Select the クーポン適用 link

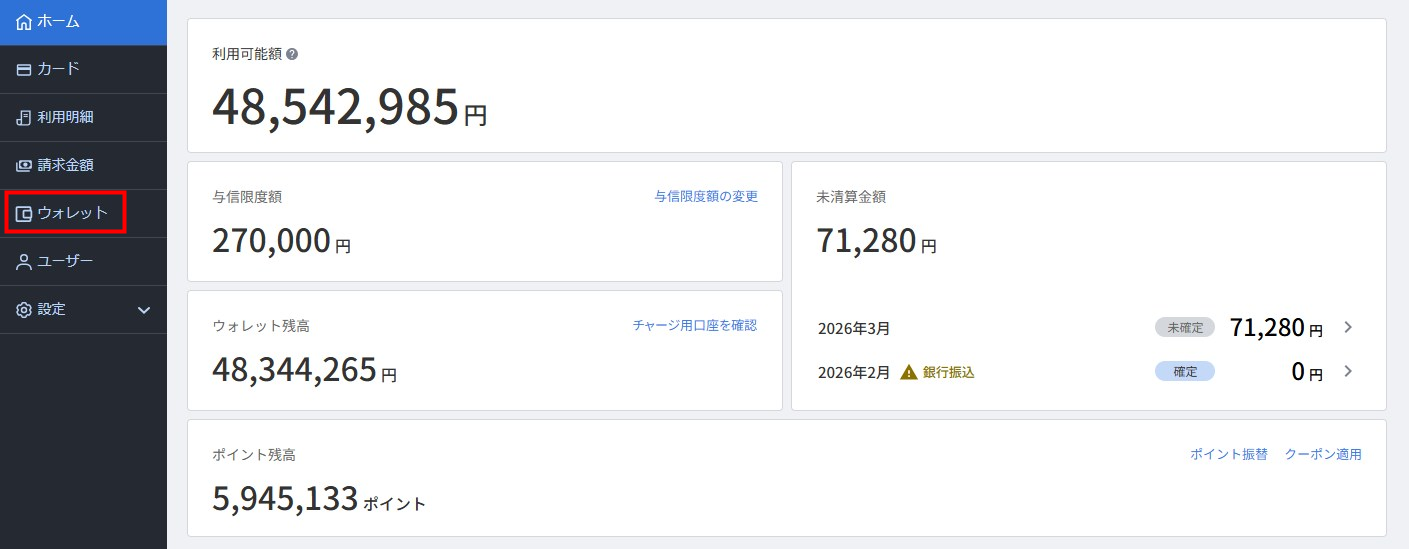click(x=1323, y=454)
